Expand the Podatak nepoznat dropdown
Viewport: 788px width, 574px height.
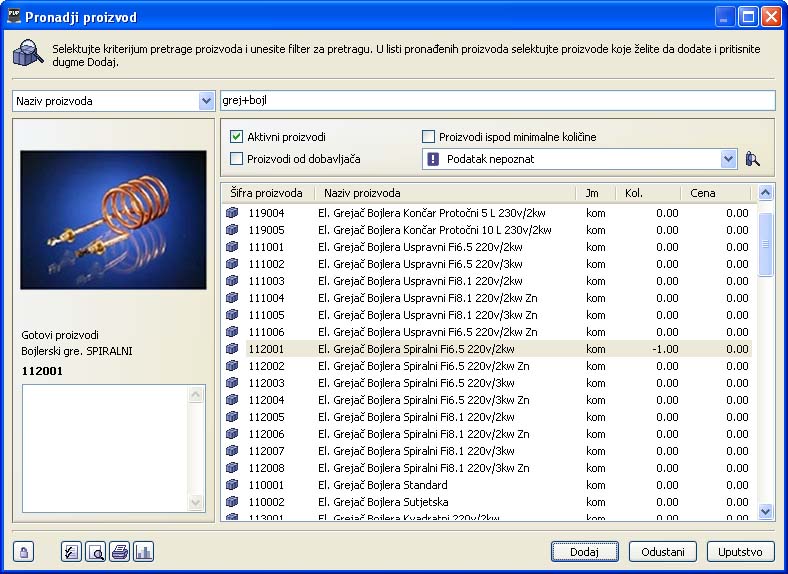coord(728,159)
